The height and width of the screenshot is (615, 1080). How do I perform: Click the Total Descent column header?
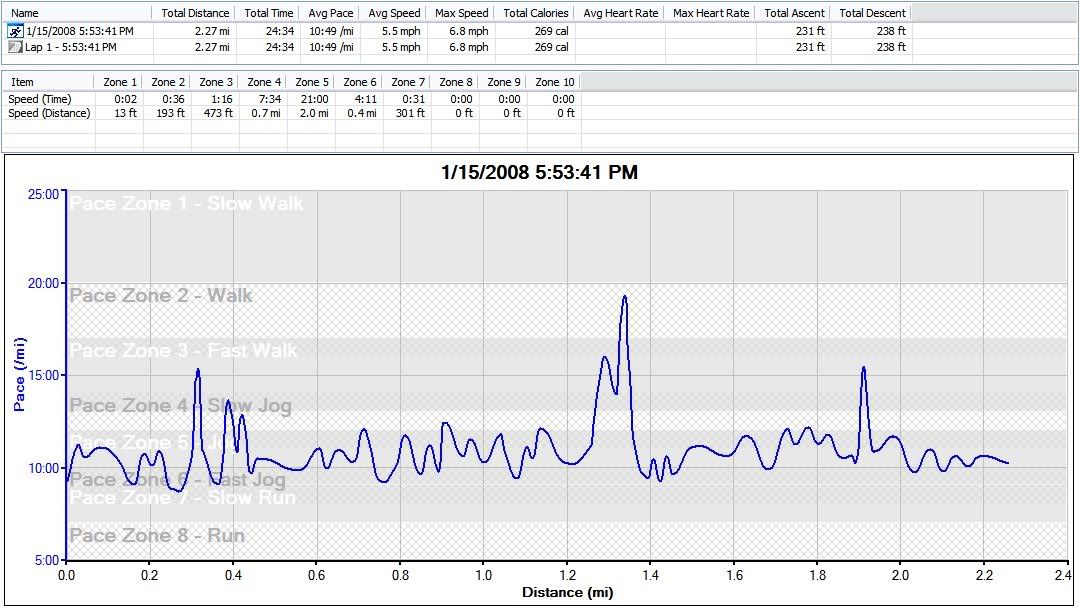pyautogui.click(x=873, y=13)
